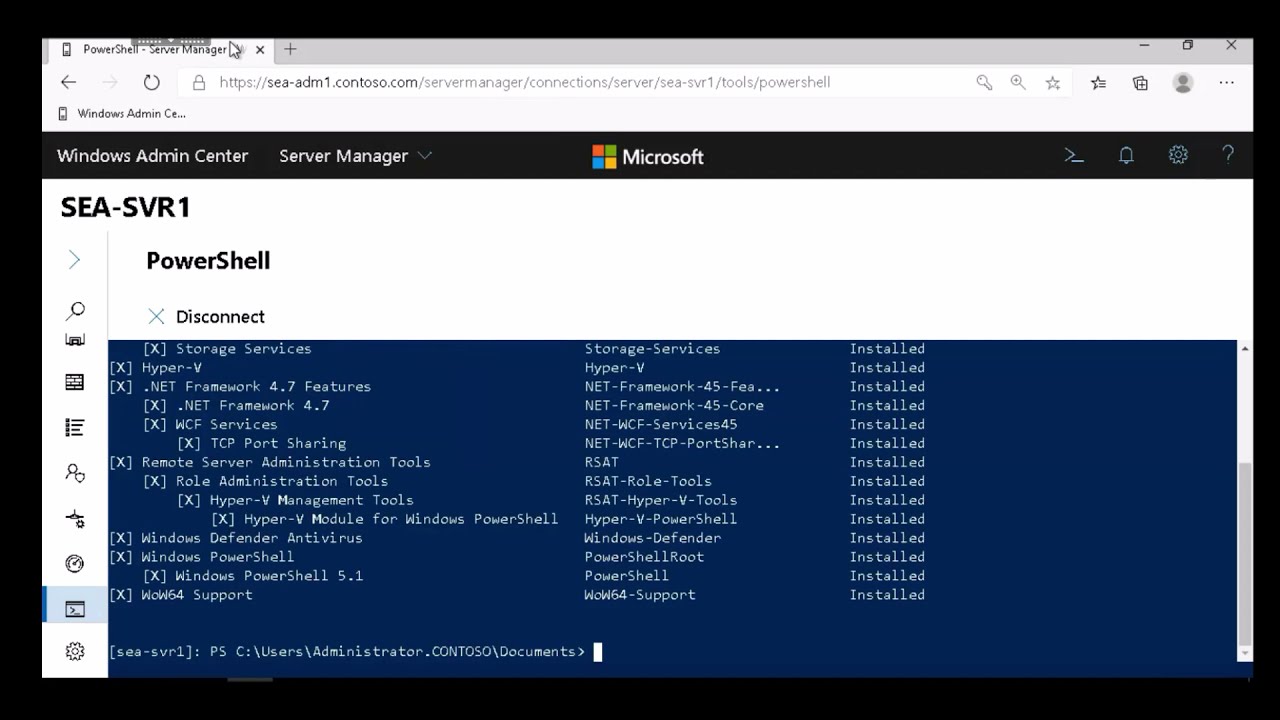Viewport: 1280px width, 720px height.
Task: Click 'Windows PowerShell 5.1' text
Action: pos(269,577)
